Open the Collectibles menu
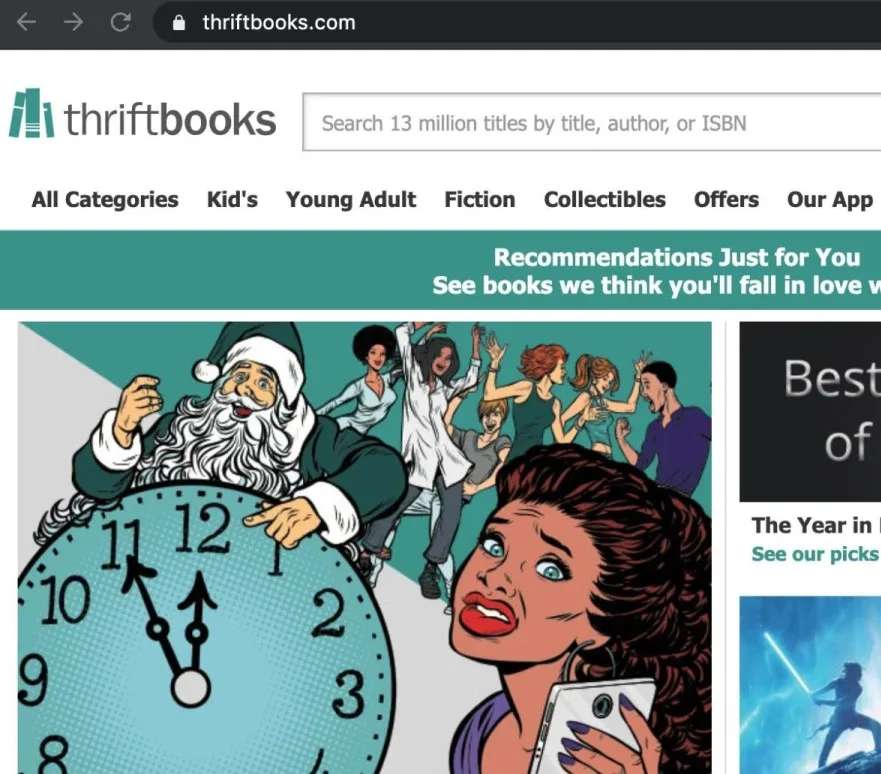 pyautogui.click(x=605, y=199)
